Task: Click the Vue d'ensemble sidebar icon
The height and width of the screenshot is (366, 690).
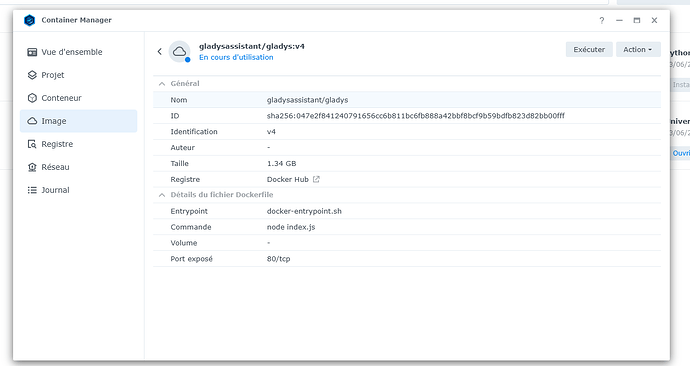Action: [32, 52]
